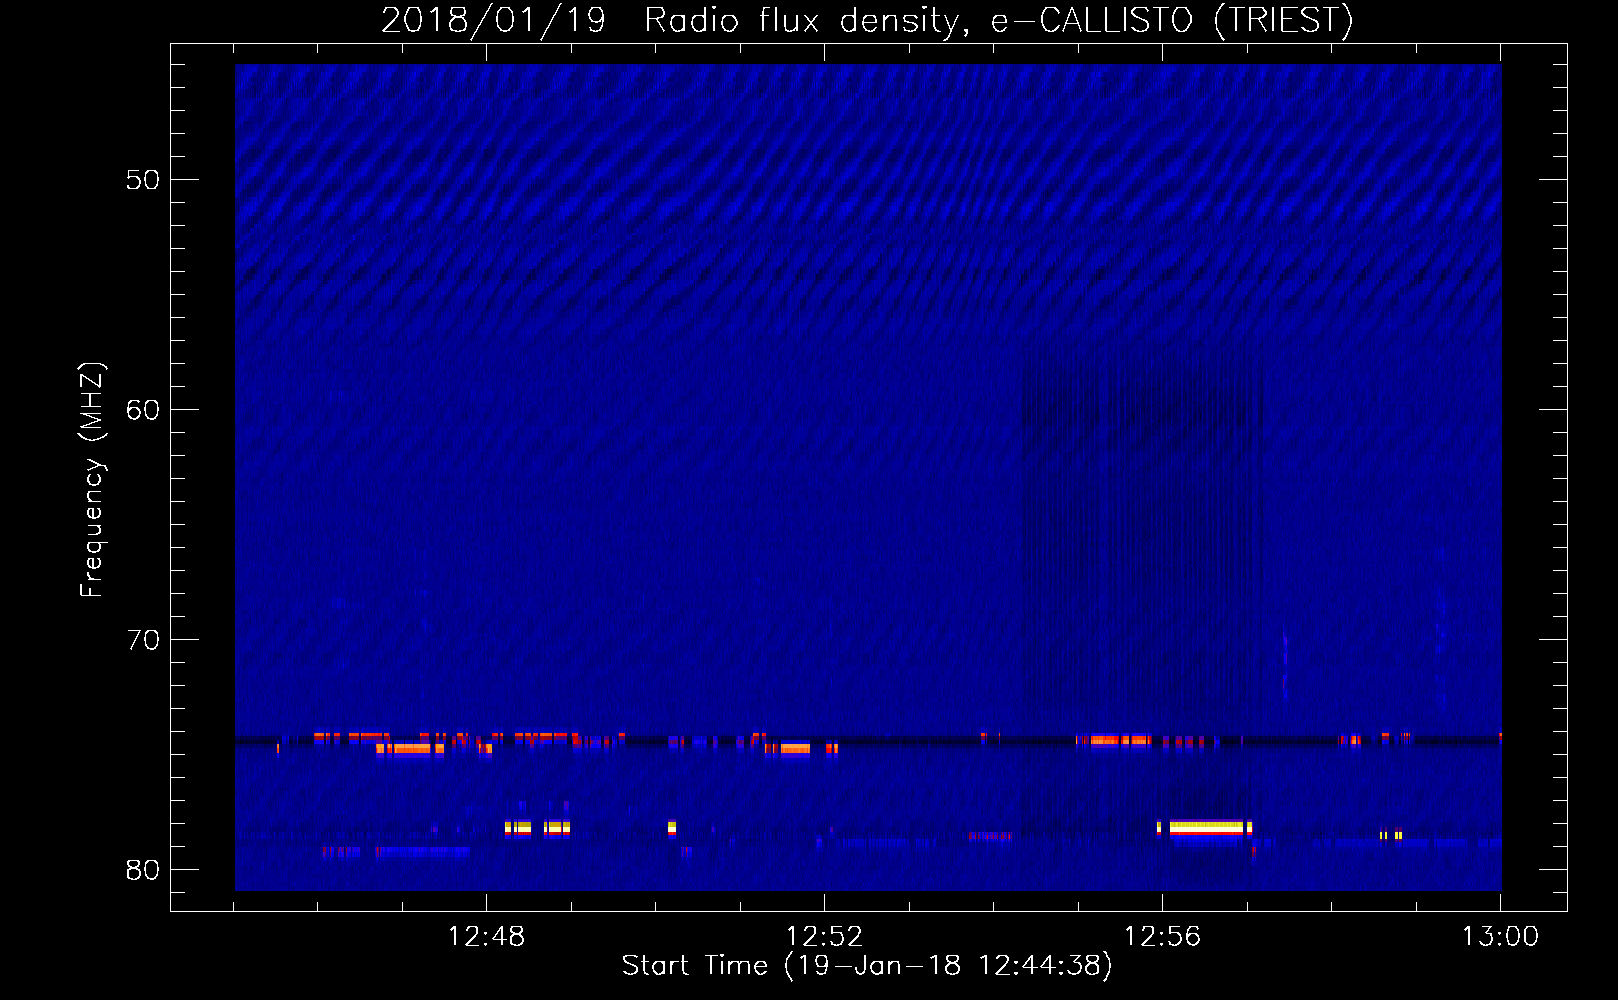
Task: Click the 12:56 time tick label
Action: point(1162,937)
